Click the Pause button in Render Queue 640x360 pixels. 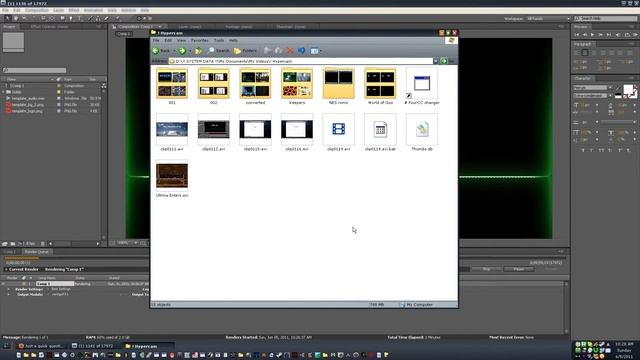coord(519,269)
